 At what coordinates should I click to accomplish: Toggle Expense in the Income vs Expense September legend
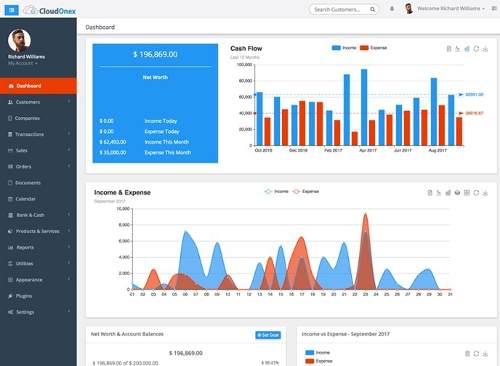tap(319, 361)
